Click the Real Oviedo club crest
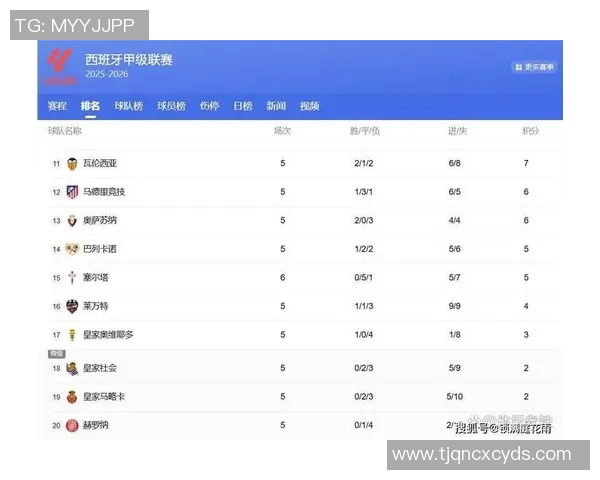The image size is (600, 480). point(72,335)
